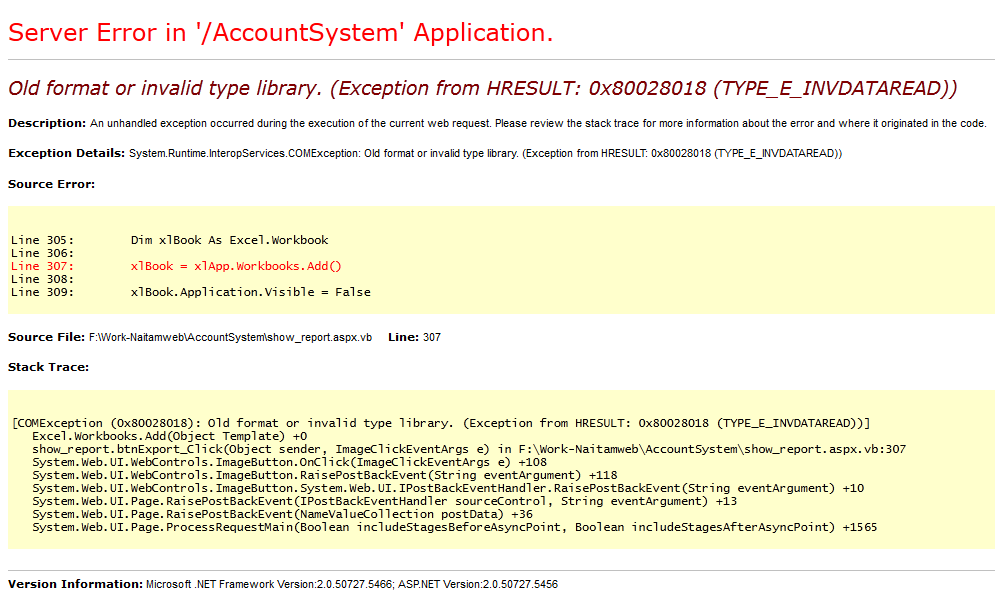This screenshot has width=995, height=597.
Task: Click the 'Server Error in /AccountSystem Application' heading
Action: (280, 32)
